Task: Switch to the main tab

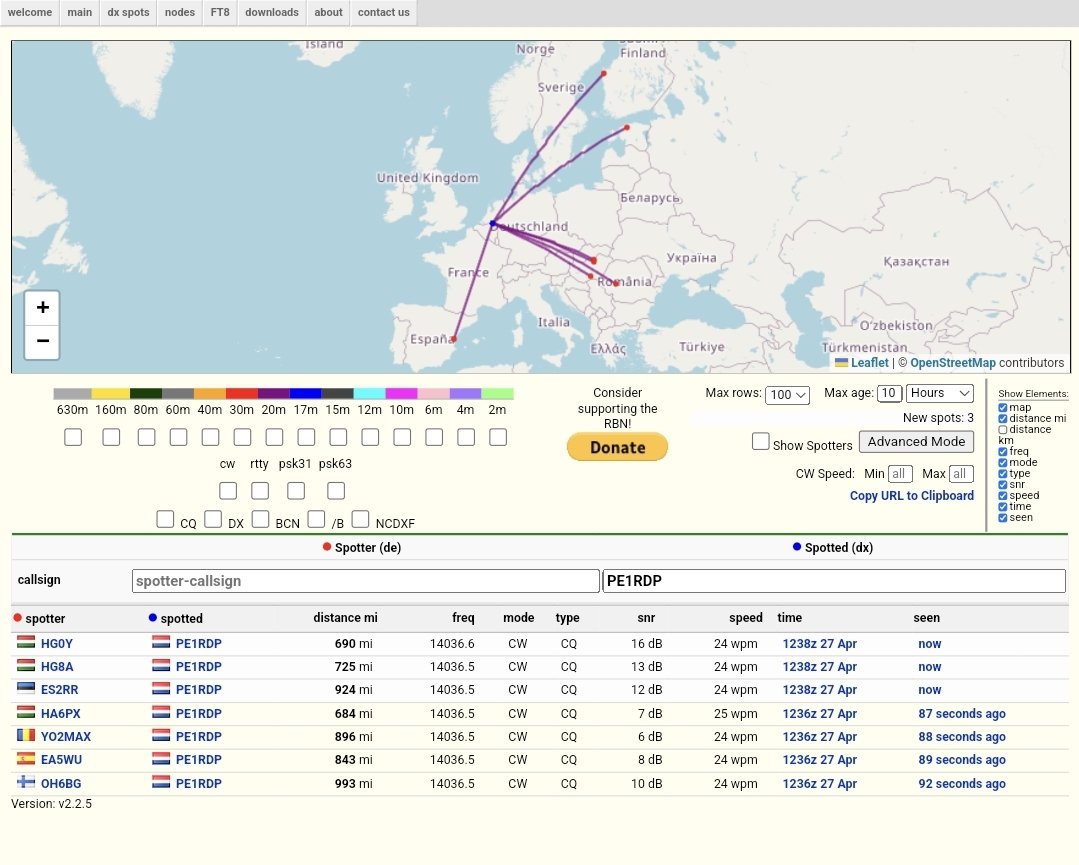Action: pyautogui.click(x=80, y=12)
